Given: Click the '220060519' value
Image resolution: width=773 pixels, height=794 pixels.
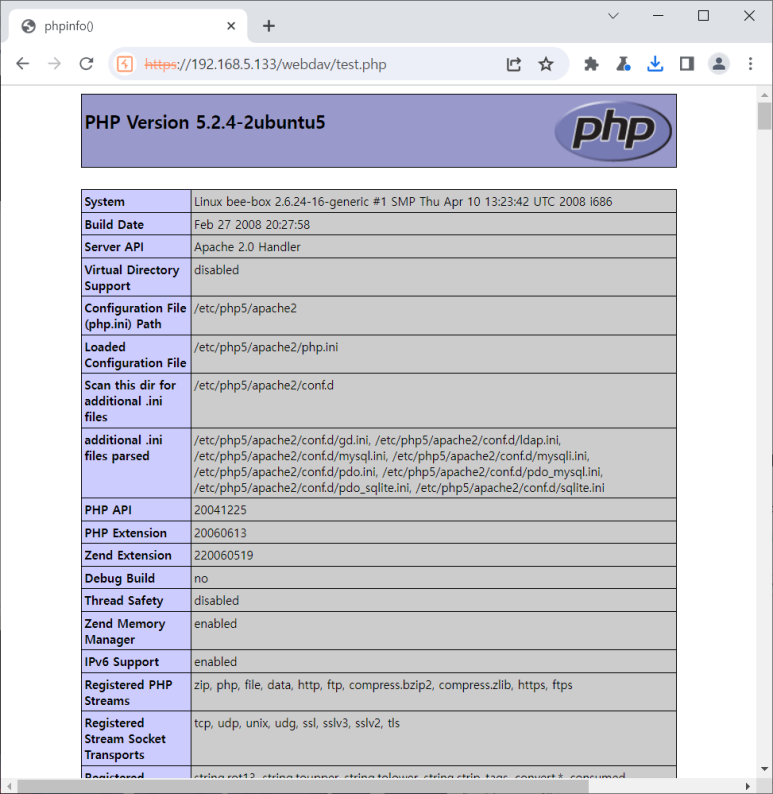Looking at the screenshot, I should [x=224, y=555].
